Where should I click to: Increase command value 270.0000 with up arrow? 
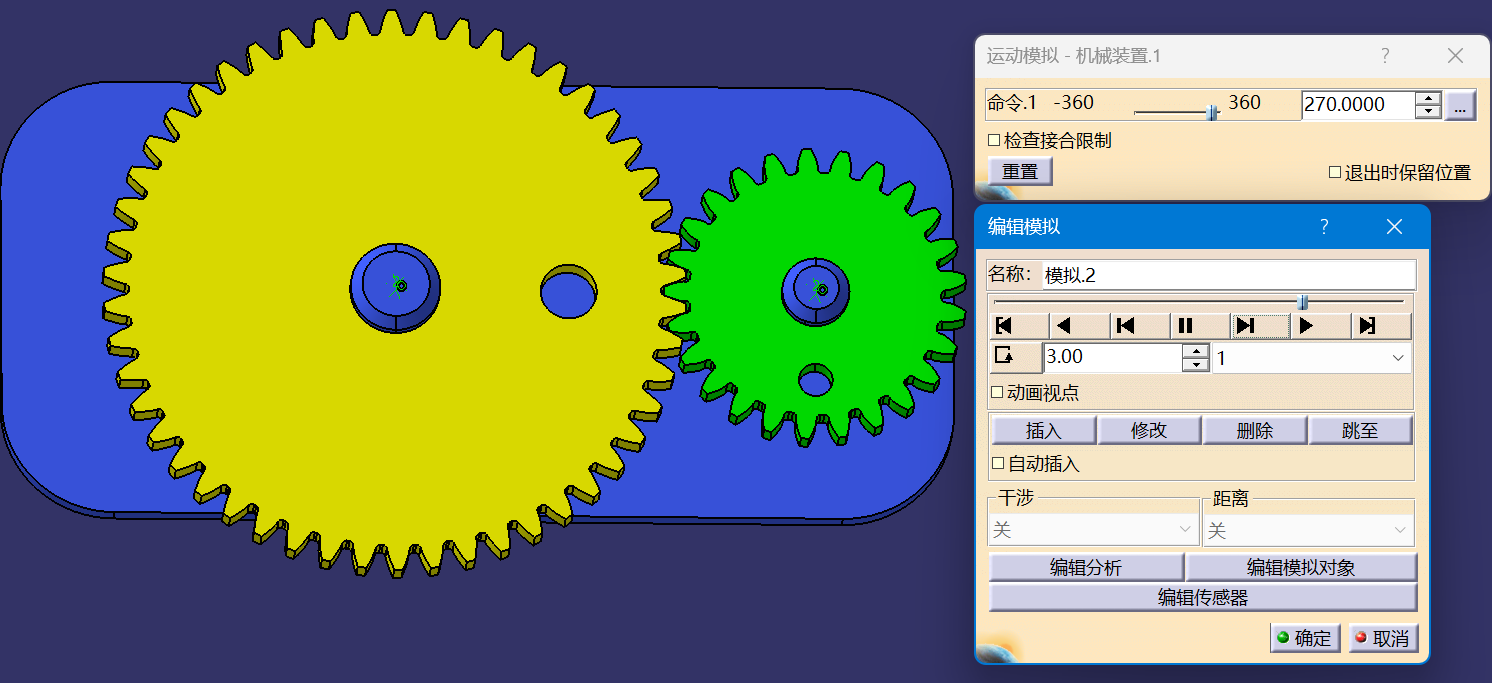1428,98
